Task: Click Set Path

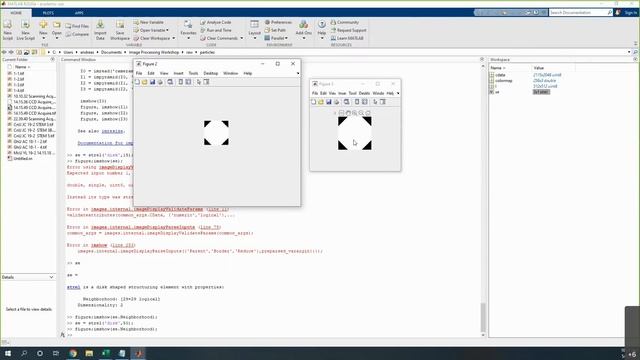Action: click(x=276, y=30)
